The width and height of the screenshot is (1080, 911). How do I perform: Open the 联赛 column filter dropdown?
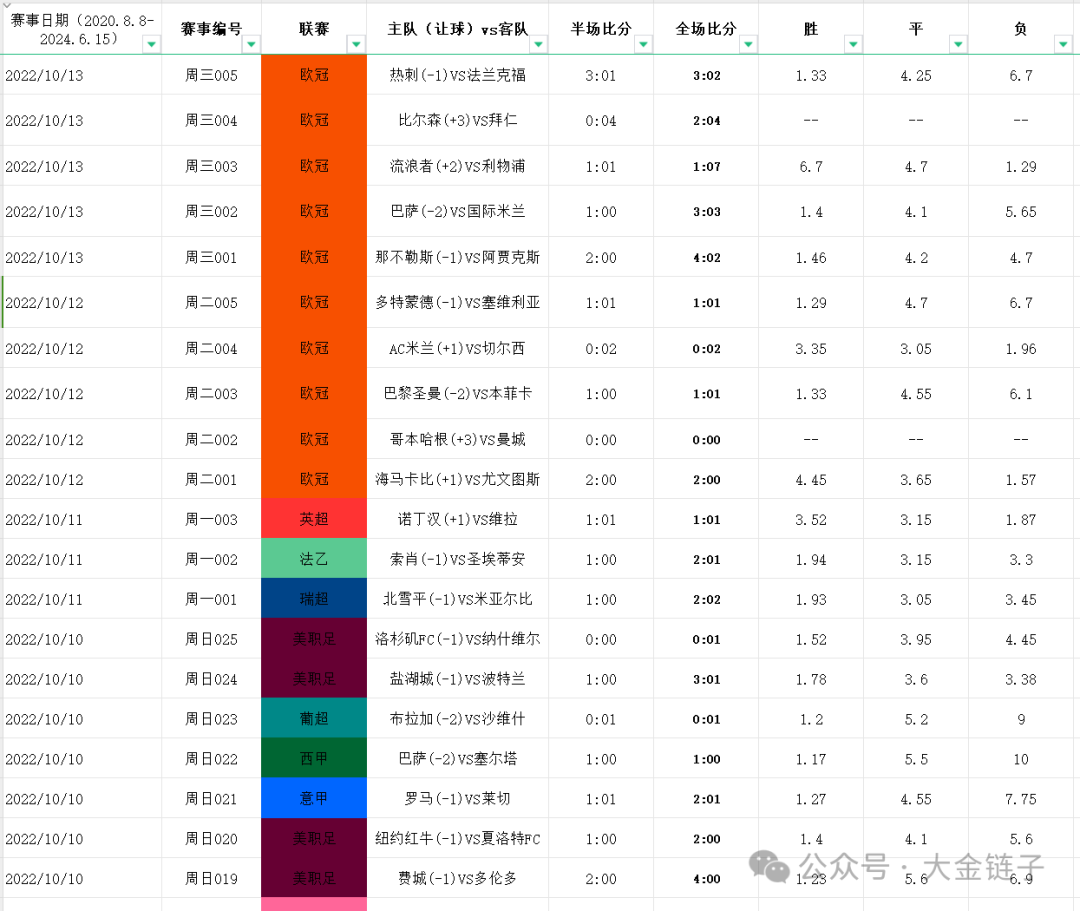click(356, 44)
